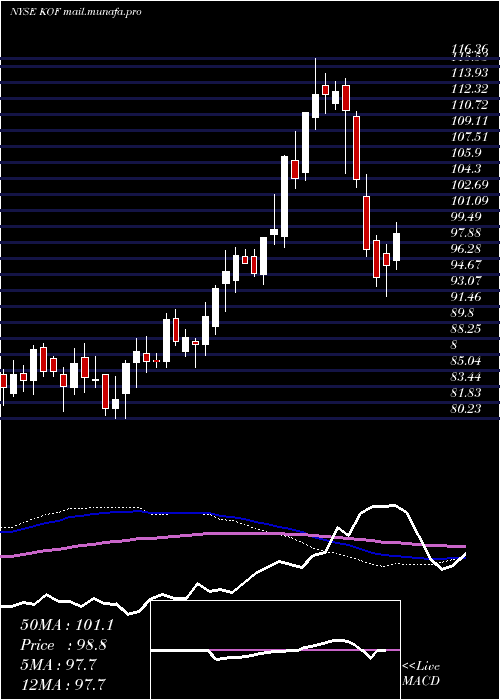Click the 107.51 price axis label
500x700 pixels.
tap(470, 137)
